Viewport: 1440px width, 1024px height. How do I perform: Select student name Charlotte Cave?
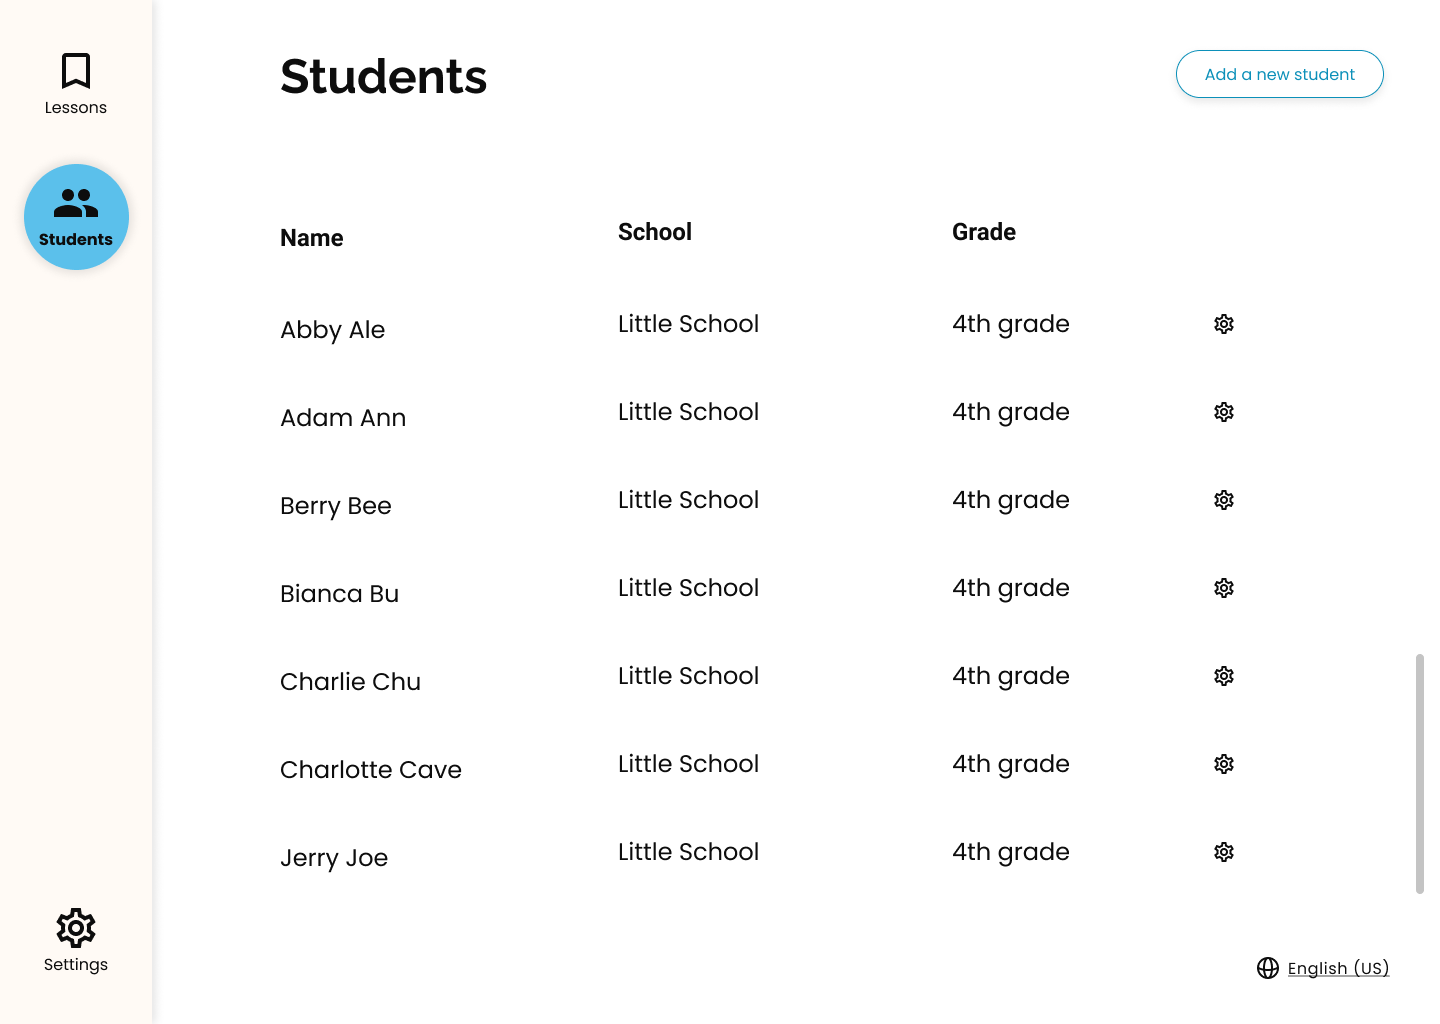pyautogui.click(x=371, y=770)
